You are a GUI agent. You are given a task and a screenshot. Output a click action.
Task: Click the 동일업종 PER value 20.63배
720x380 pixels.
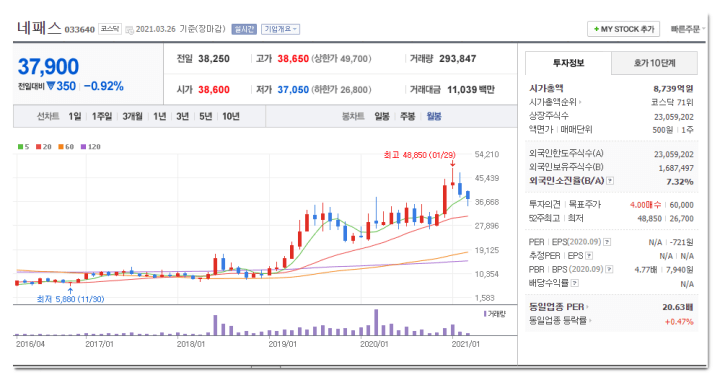click(678, 307)
